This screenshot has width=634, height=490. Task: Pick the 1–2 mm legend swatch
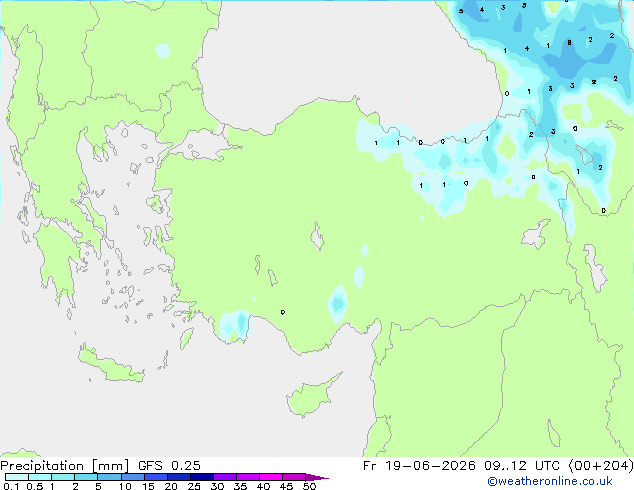pyautogui.click(x=63, y=477)
